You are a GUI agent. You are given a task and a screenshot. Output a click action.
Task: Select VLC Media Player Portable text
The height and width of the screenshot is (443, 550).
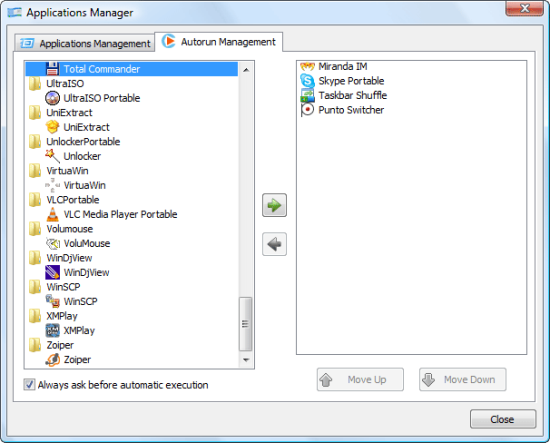click(120, 214)
